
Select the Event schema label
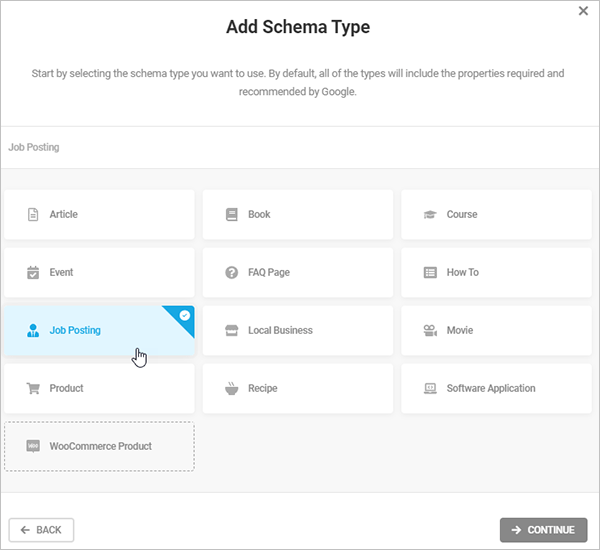61,273
